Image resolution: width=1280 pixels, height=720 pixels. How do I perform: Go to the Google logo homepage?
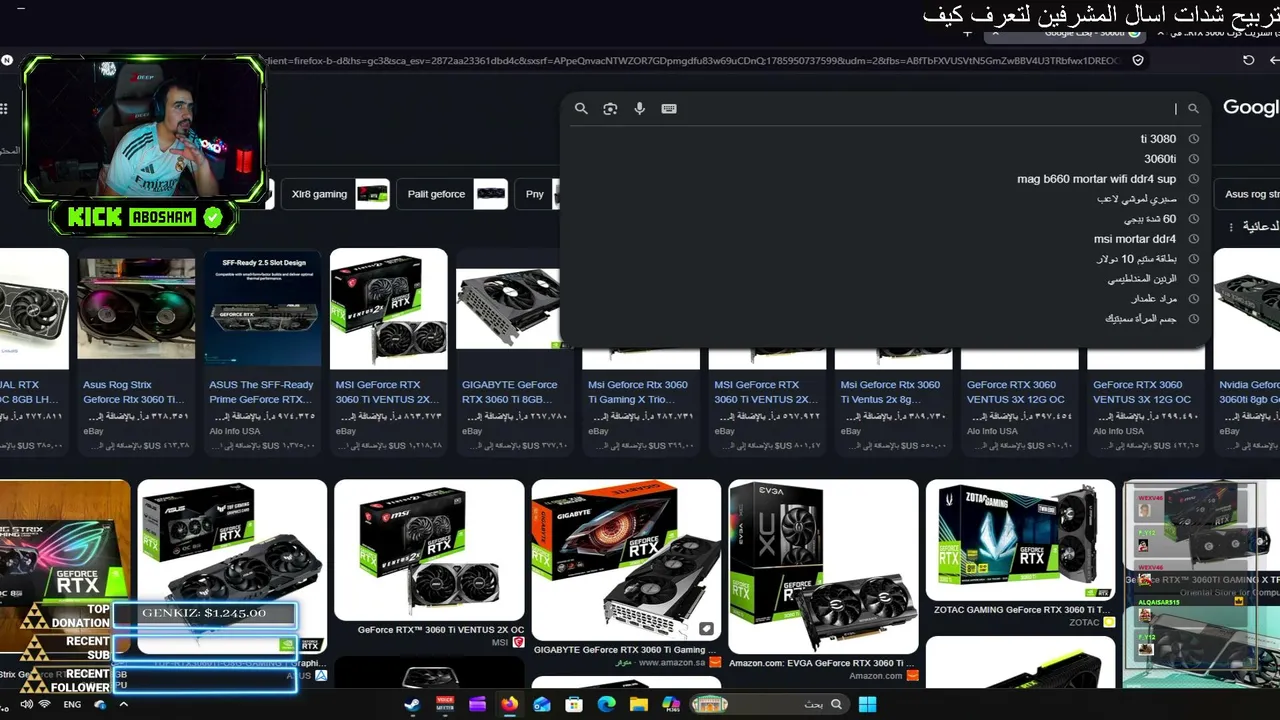[x=1251, y=108]
